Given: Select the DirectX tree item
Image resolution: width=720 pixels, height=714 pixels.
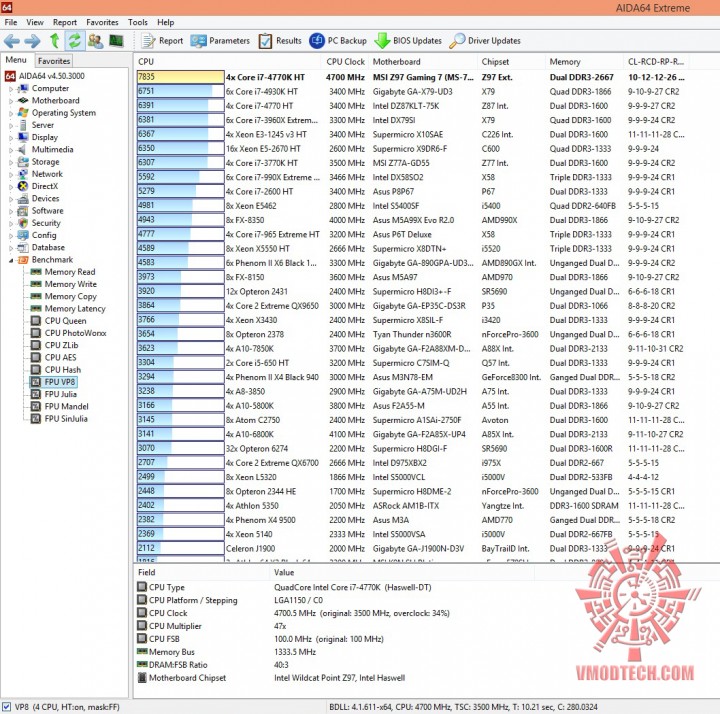Looking at the screenshot, I should [45, 186].
